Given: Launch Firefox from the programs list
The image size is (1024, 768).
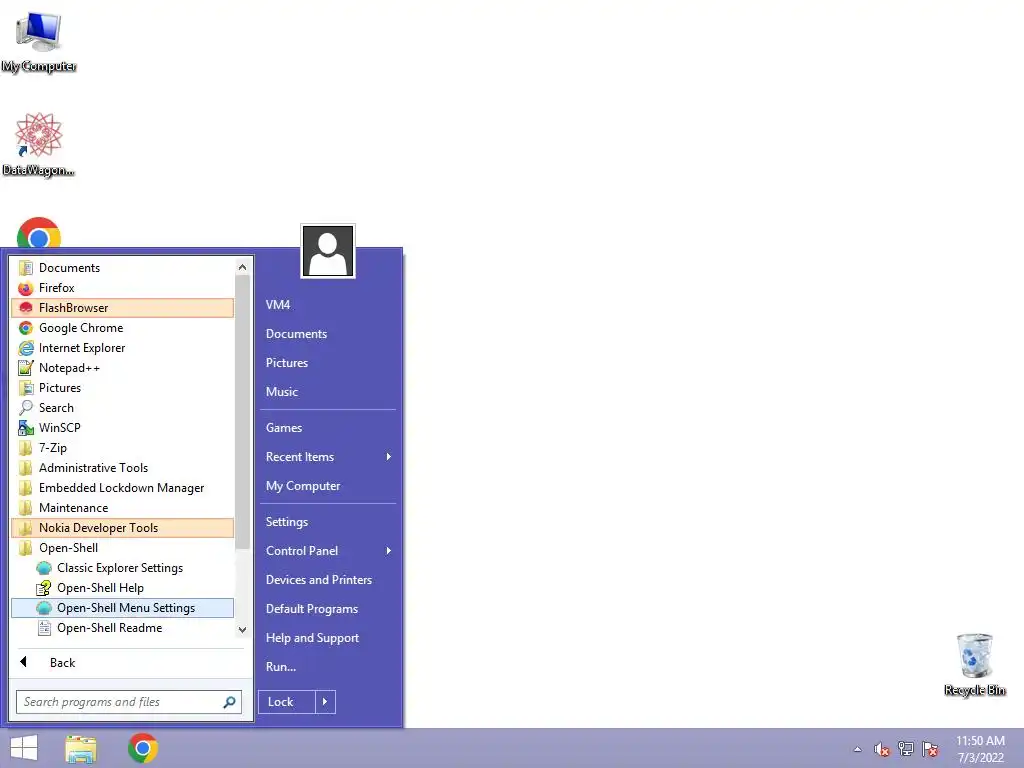Looking at the screenshot, I should tap(122, 288).
